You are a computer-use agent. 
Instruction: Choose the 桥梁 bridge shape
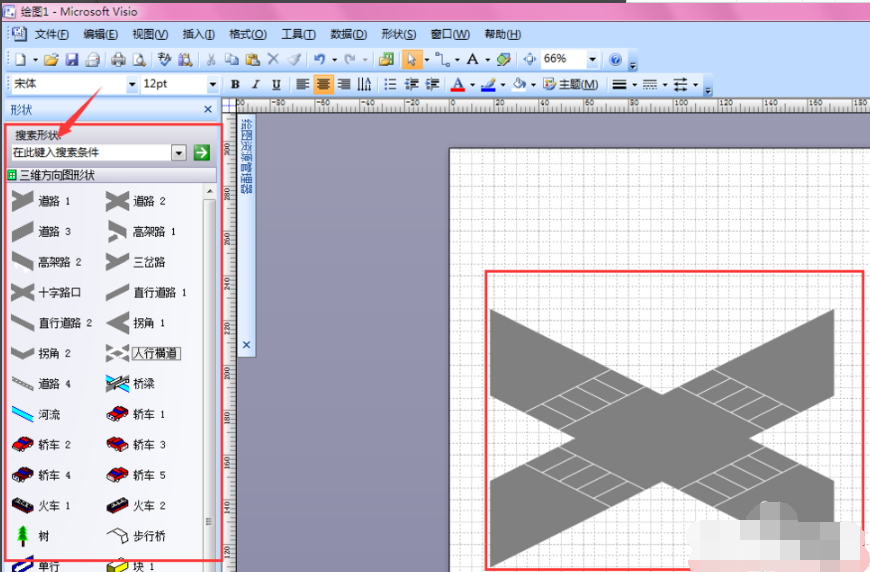pyautogui.click(x=131, y=384)
